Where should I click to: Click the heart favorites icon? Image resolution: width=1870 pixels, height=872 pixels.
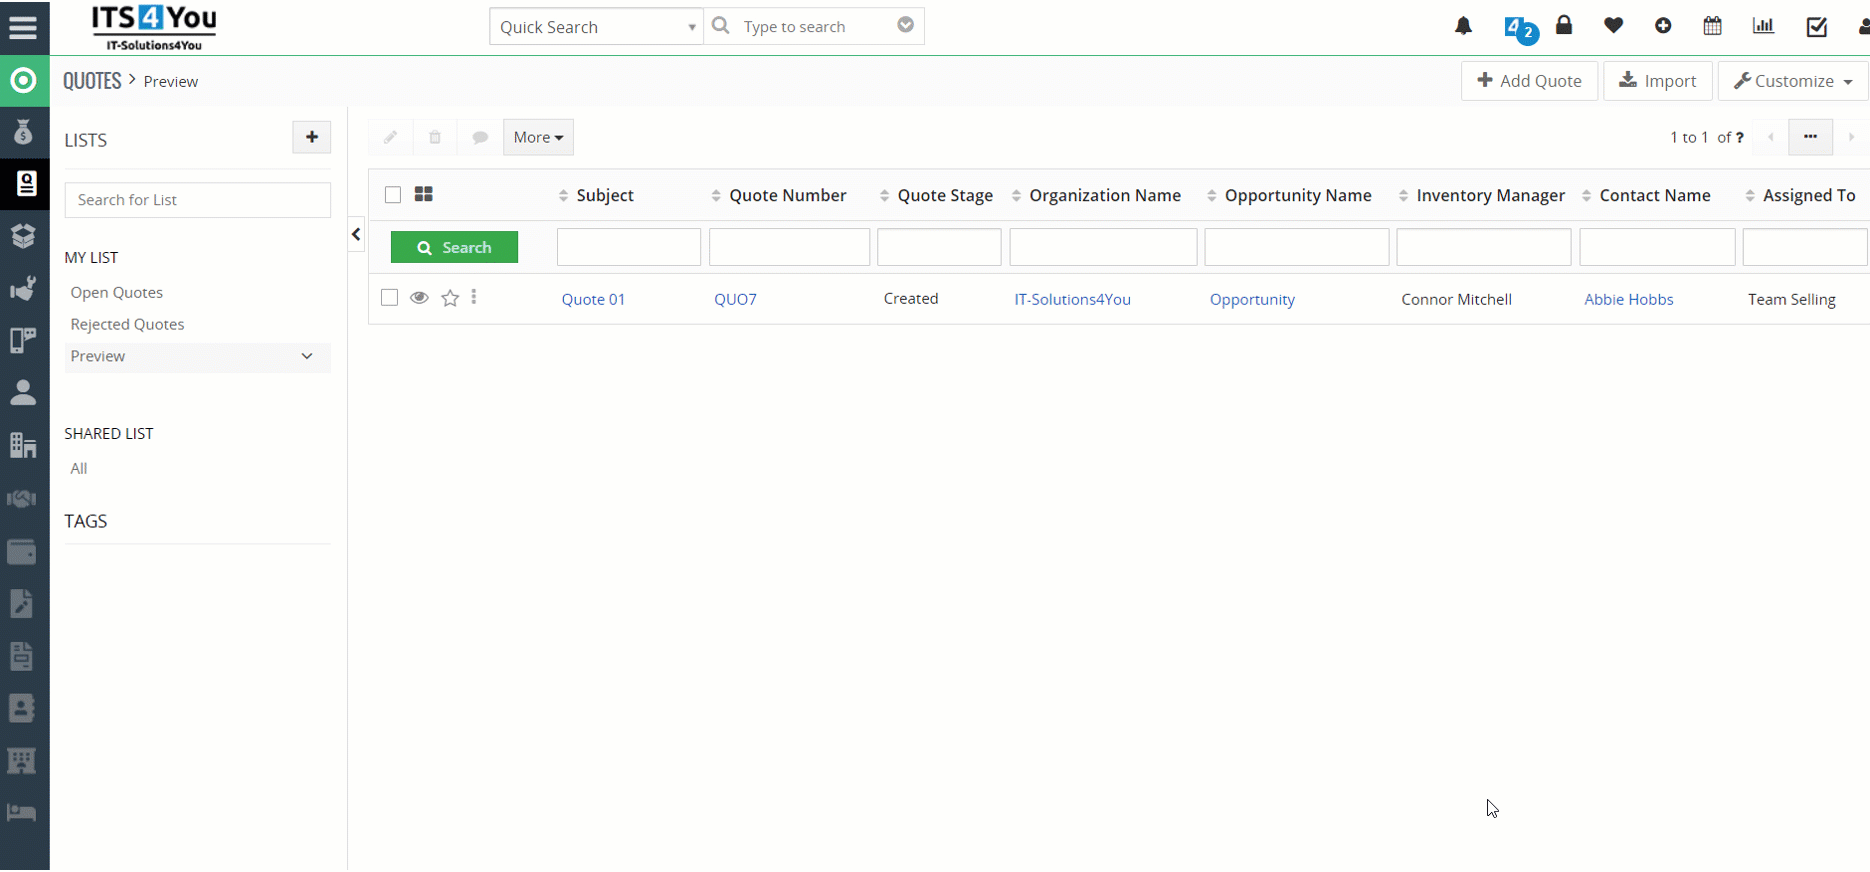coord(1613,26)
